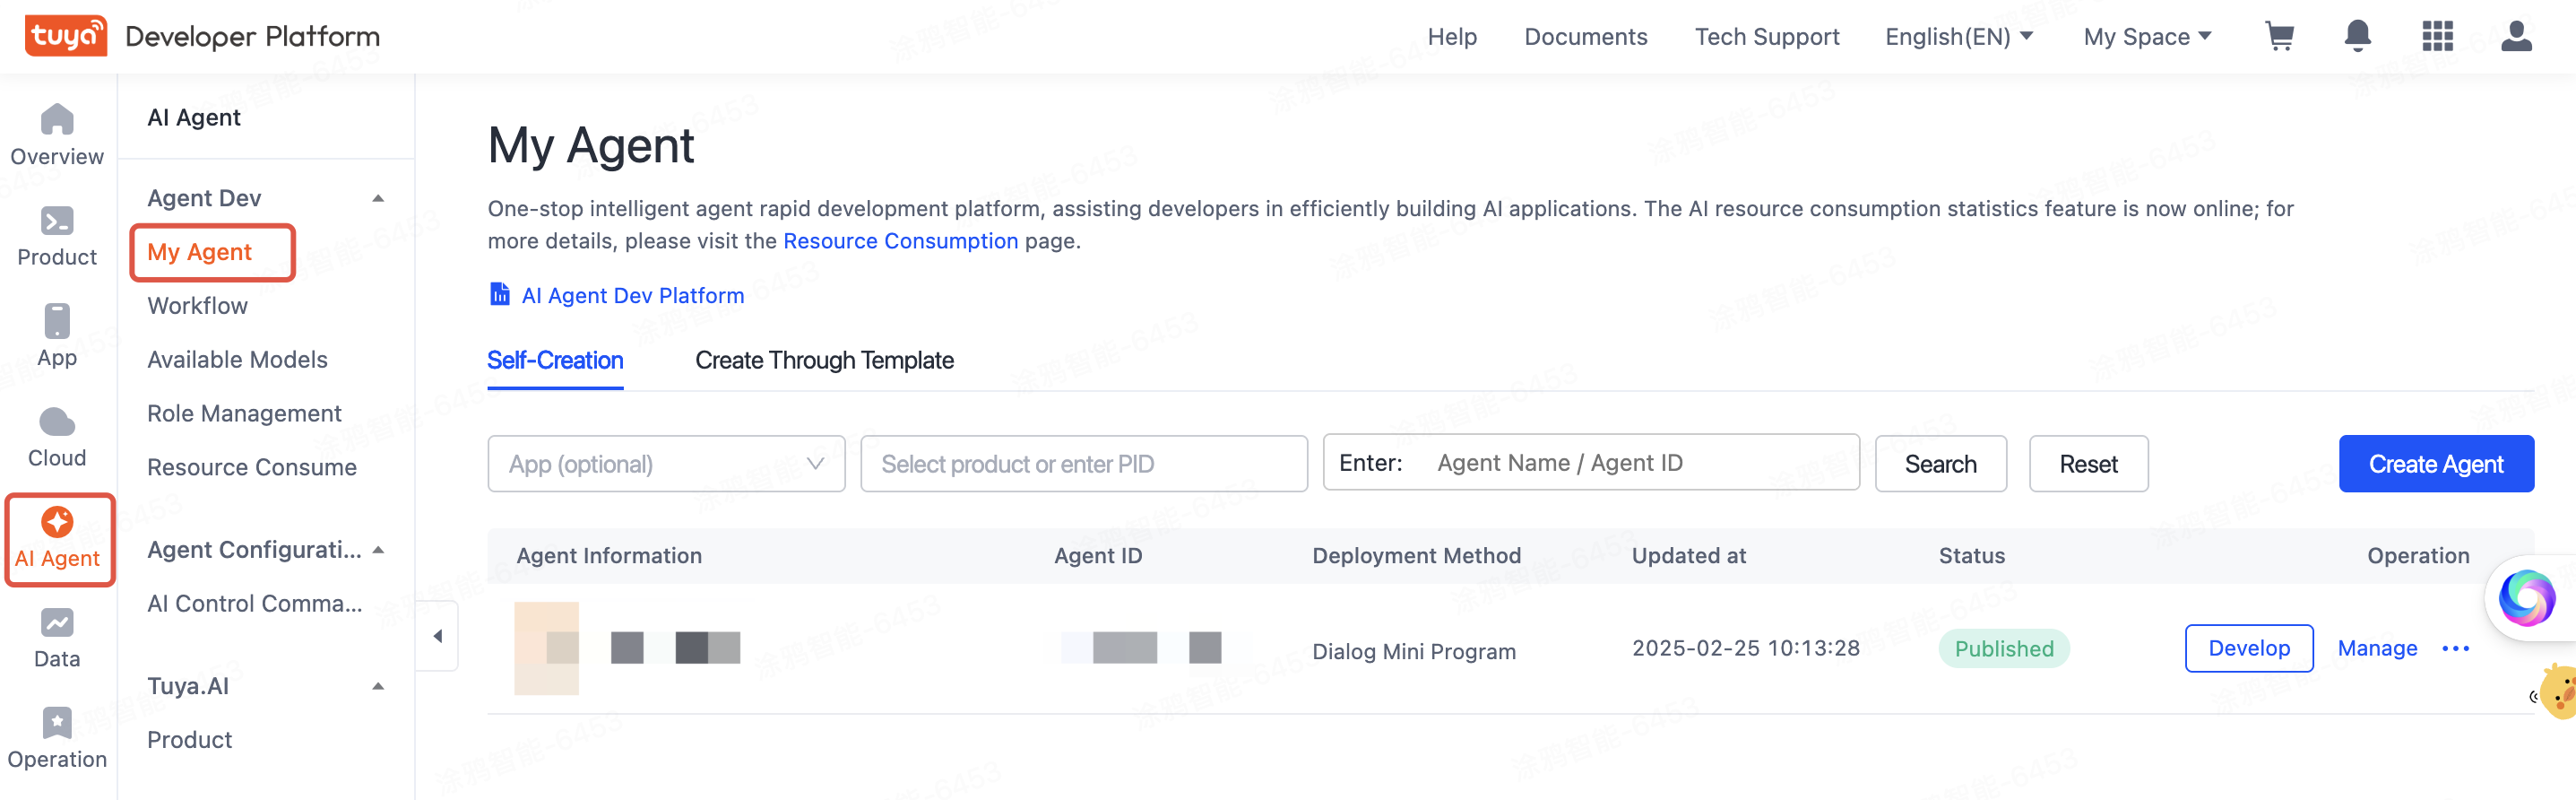2576x800 pixels.
Task: Click the Dialog Mini Program cell
Action: coord(1413,651)
